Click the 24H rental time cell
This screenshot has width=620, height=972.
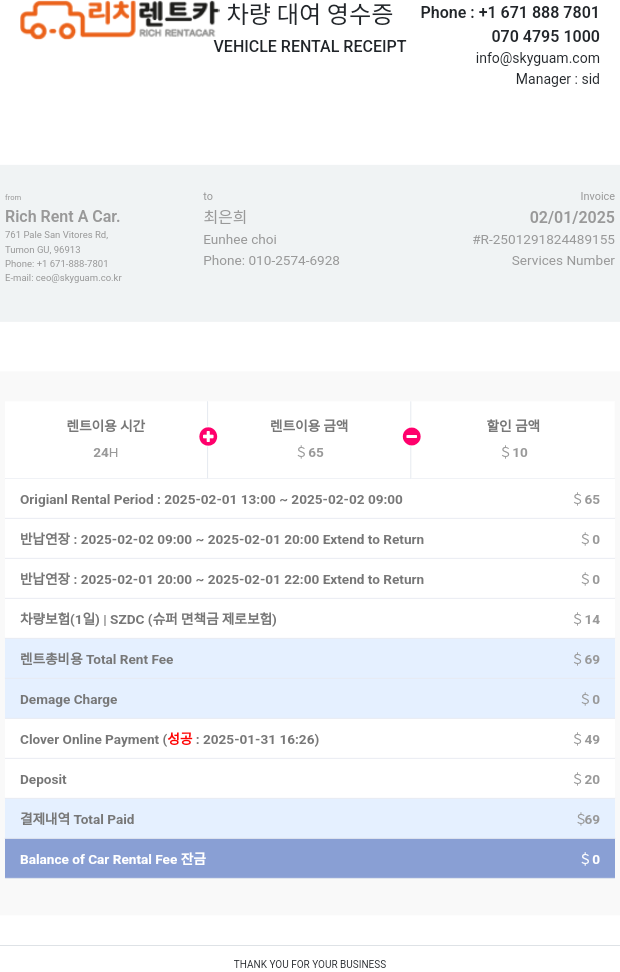(106, 439)
